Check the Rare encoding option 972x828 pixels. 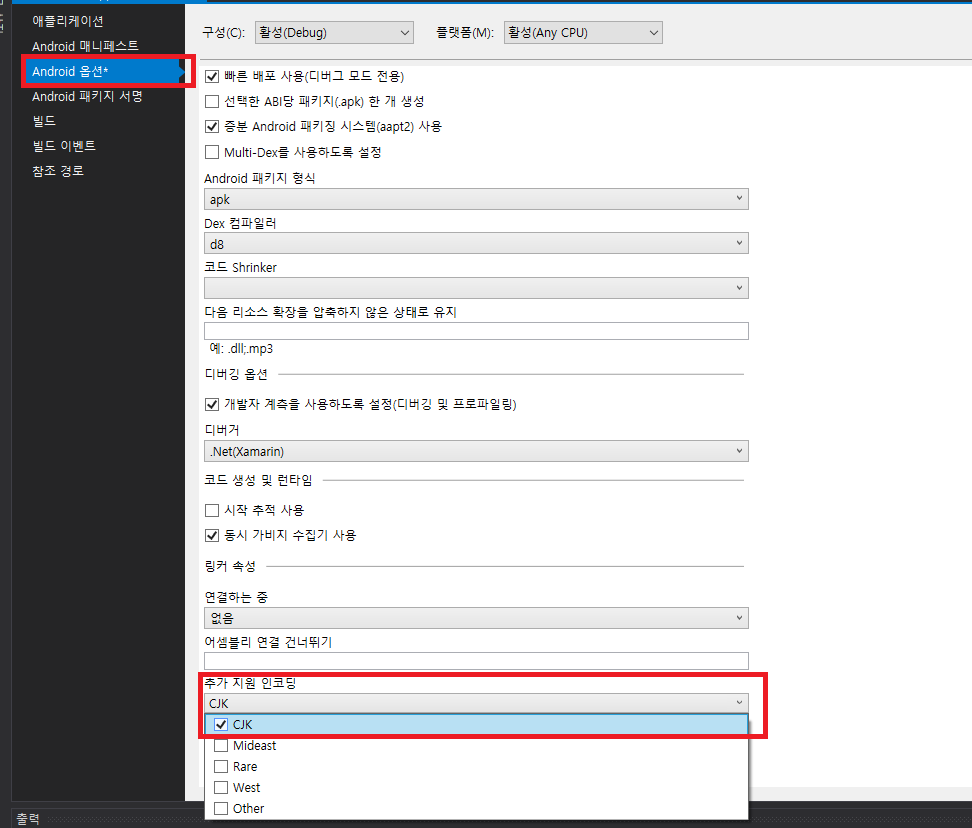221,767
